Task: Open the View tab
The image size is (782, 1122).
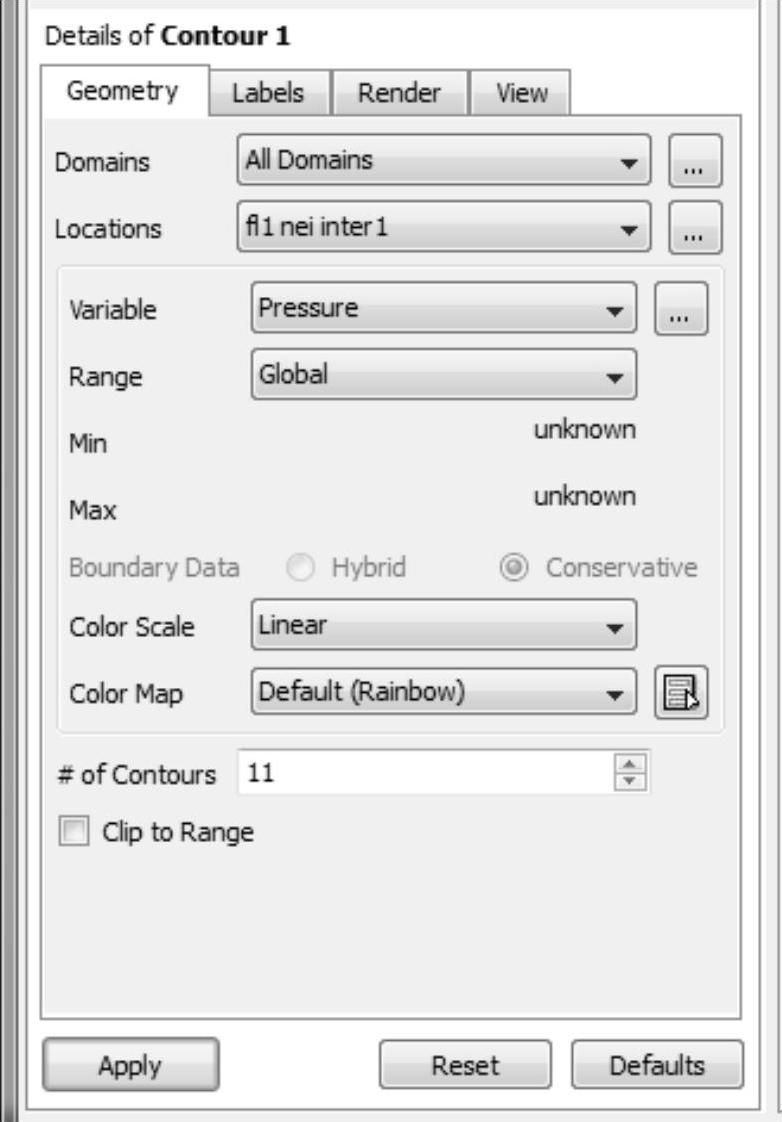Action: 521,94
